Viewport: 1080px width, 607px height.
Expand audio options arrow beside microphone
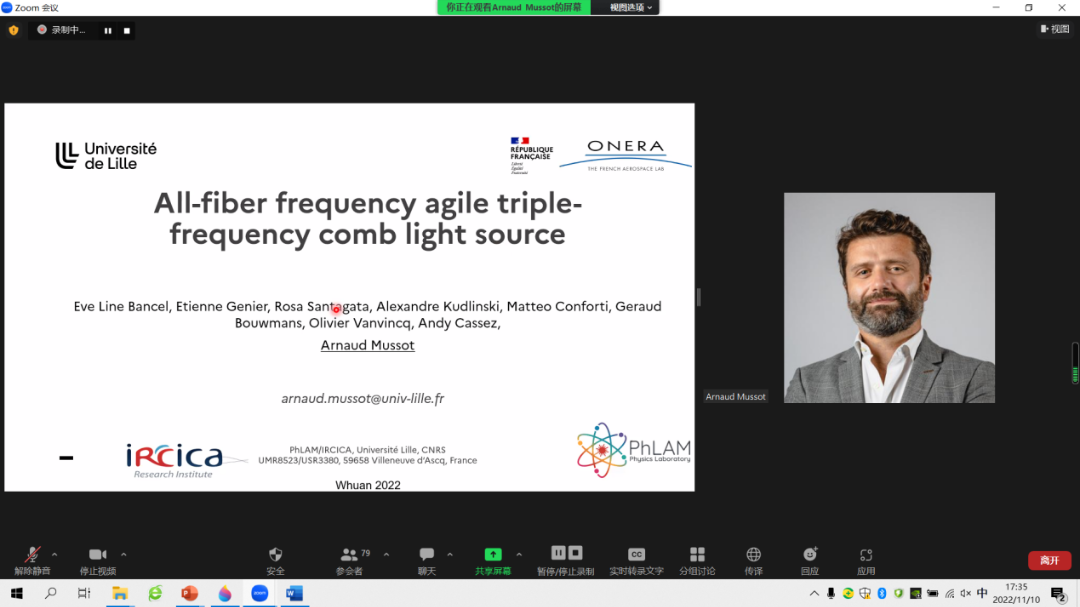(54, 554)
